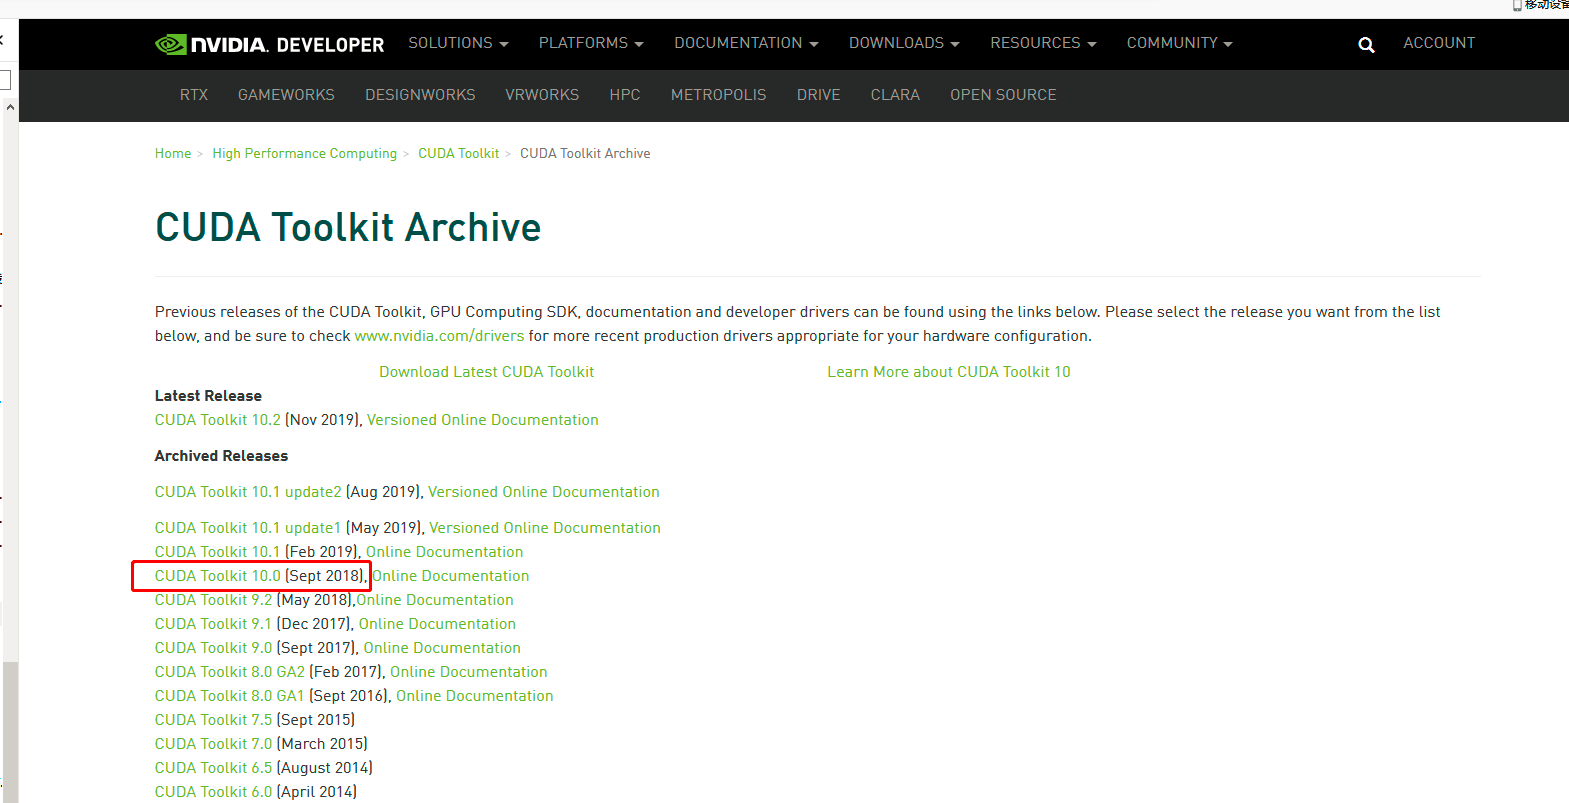Open Online Documentation for CUDA 8.0 GA2

point(469,672)
